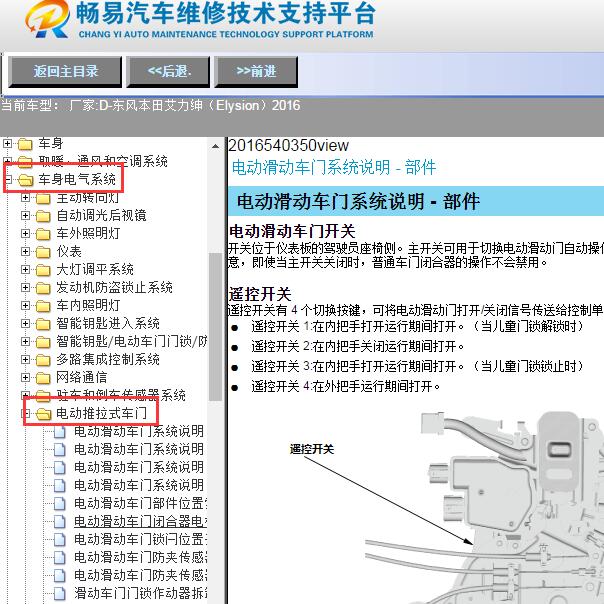Select the 车内照明灯 tree label
The width and height of the screenshot is (604, 604).
88,305
